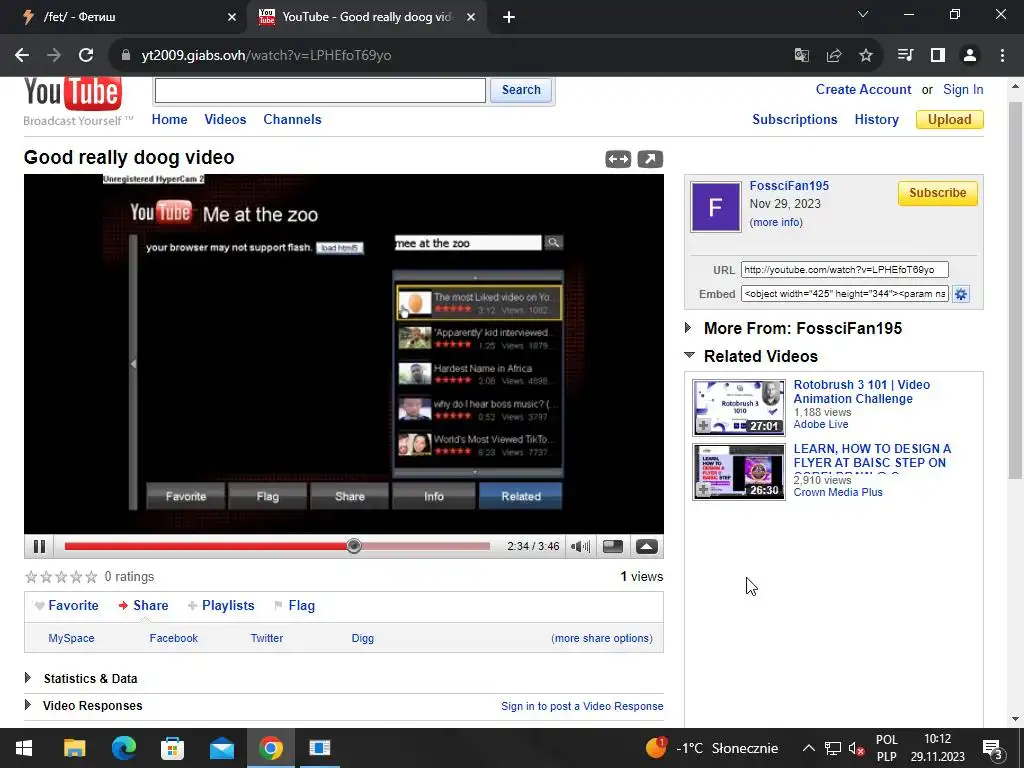The width and height of the screenshot is (1024, 768).
Task: Share the video on Facebook
Action: point(174,638)
